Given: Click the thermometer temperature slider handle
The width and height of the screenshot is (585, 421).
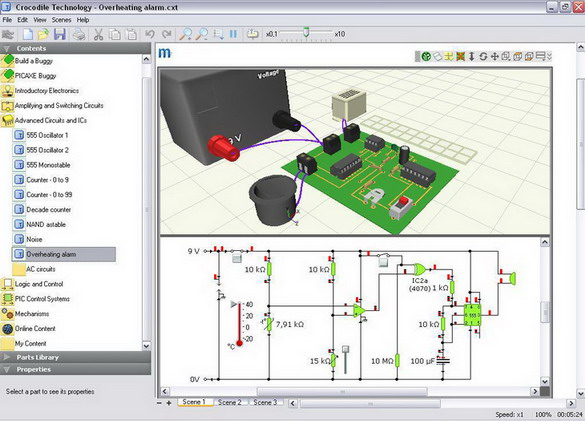Looking at the screenshot, I should (234, 304).
